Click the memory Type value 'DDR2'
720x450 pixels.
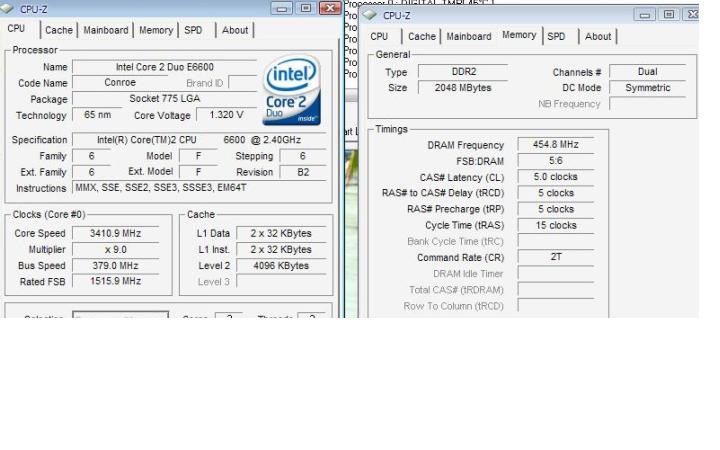click(463, 72)
